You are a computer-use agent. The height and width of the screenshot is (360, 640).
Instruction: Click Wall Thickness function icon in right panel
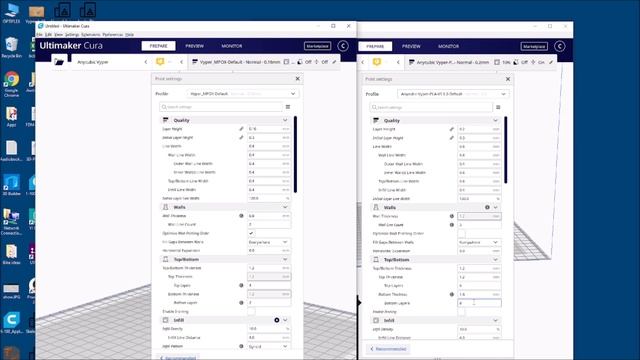[x=451, y=216]
